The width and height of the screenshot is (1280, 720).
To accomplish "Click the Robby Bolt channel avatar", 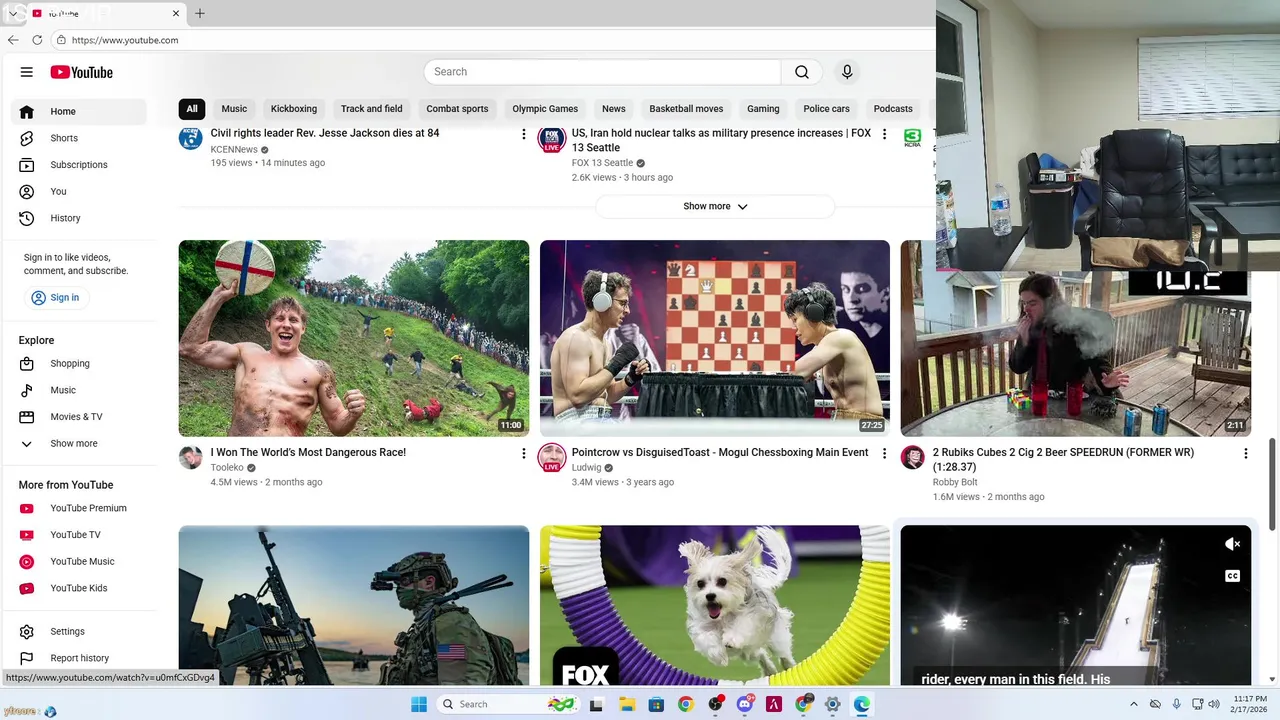I will coord(912,458).
